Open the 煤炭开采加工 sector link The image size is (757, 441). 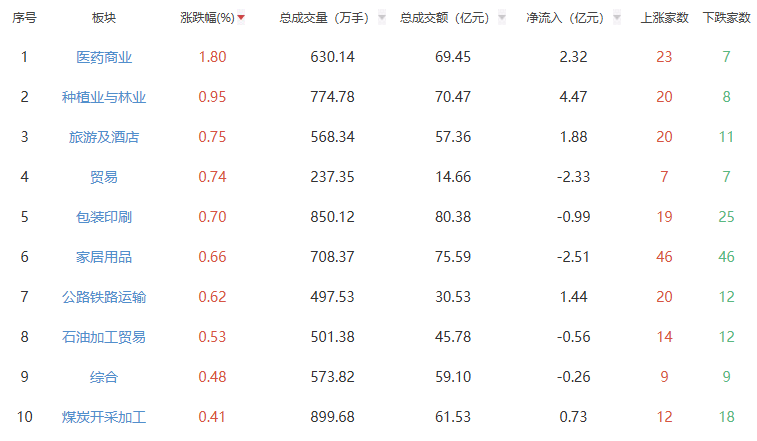(x=104, y=417)
